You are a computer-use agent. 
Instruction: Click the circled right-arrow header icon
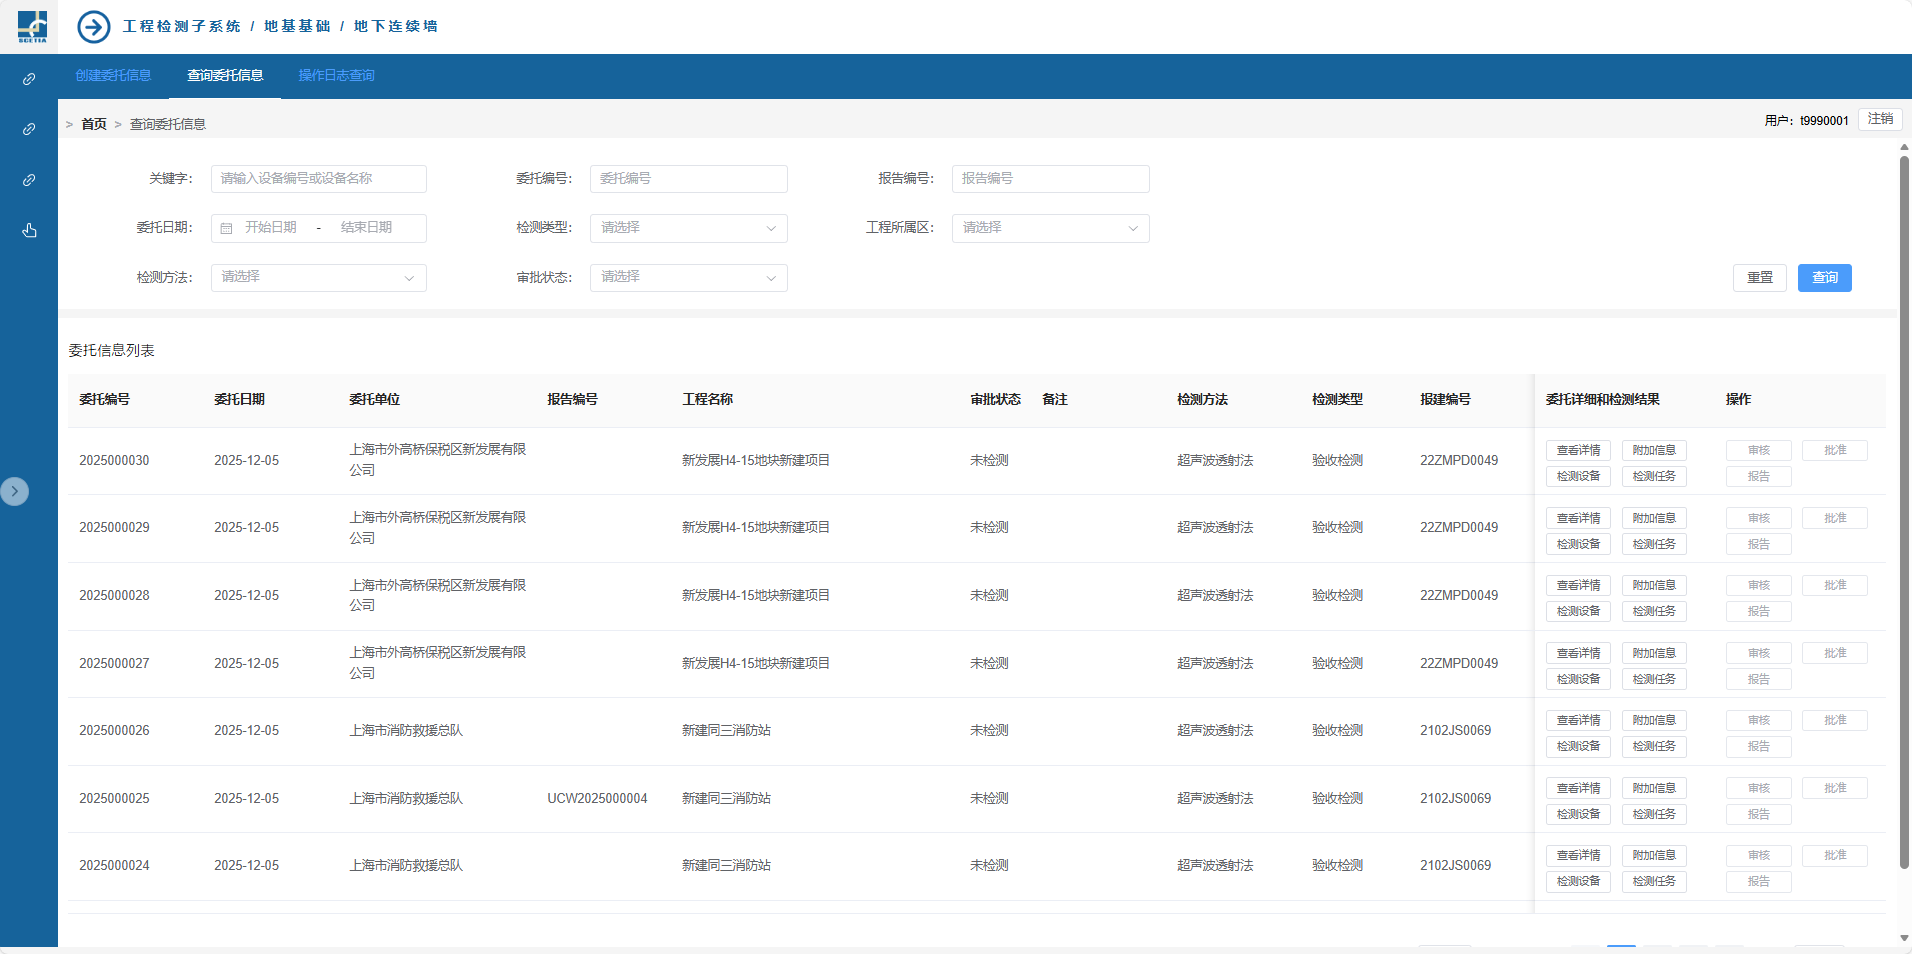pyautogui.click(x=94, y=27)
